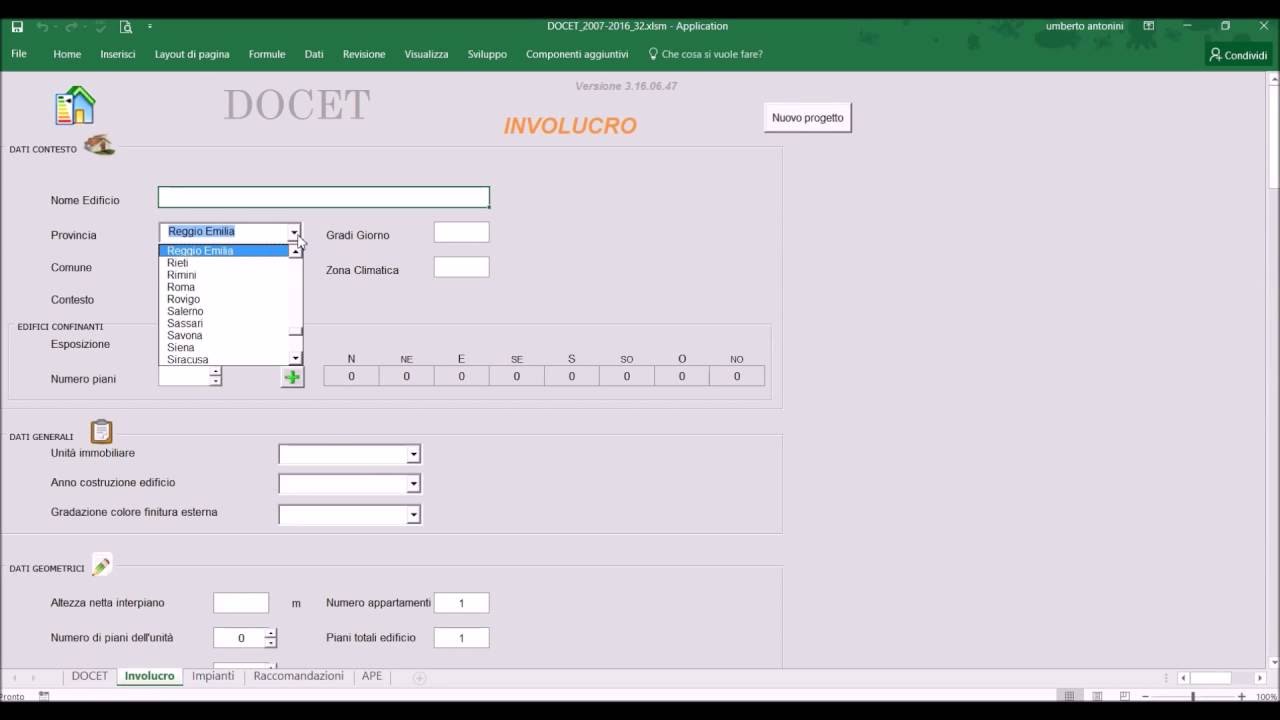Image resolution: width=1280 pixels, height=720 pixels.
Task: Click the Save icon in quick access toolbar
Action: point(17,27)
